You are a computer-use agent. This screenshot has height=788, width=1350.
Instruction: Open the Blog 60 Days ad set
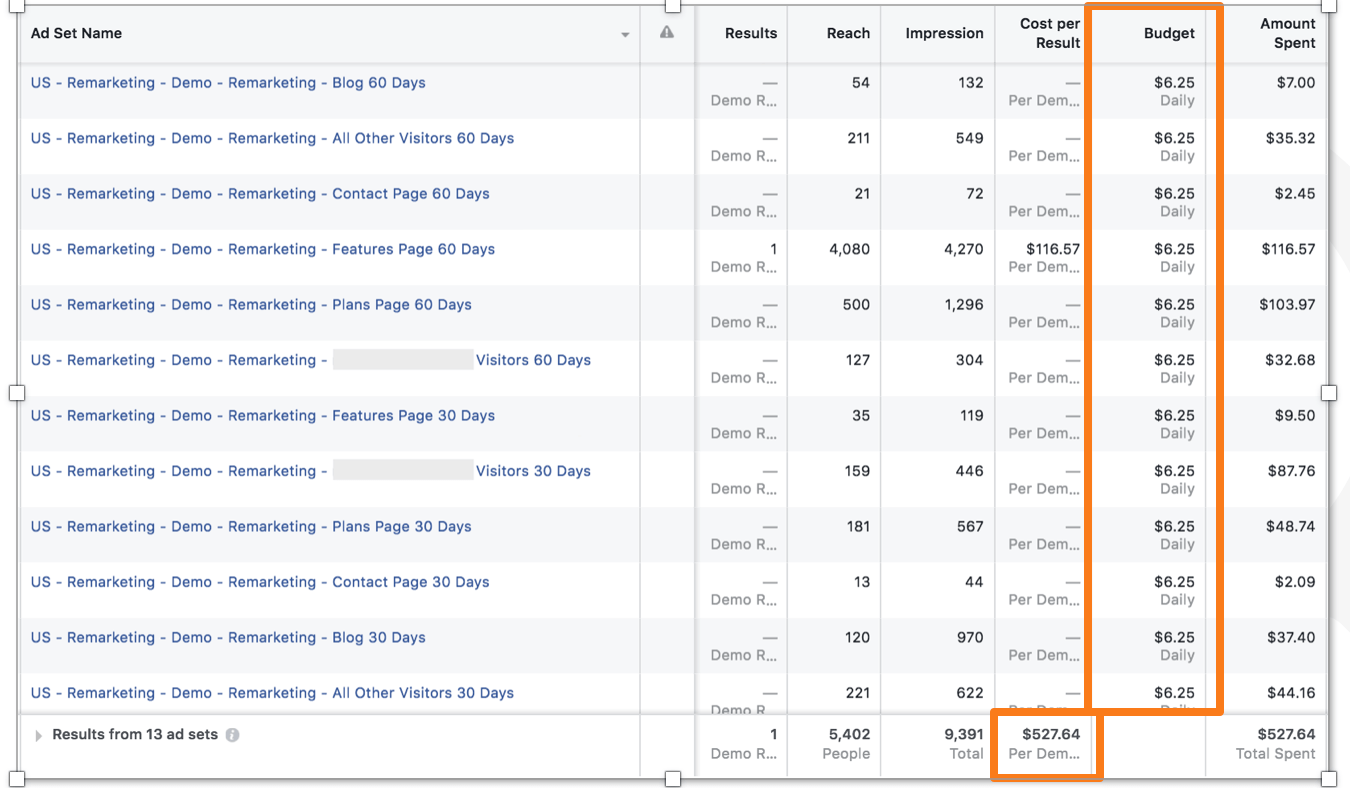pyautogui.click(x=228, y=83)
